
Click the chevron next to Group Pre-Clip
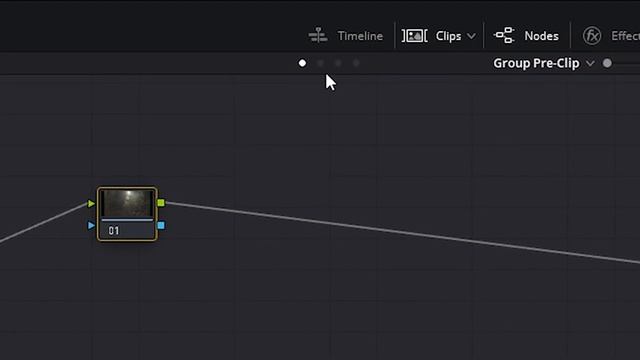590,63
